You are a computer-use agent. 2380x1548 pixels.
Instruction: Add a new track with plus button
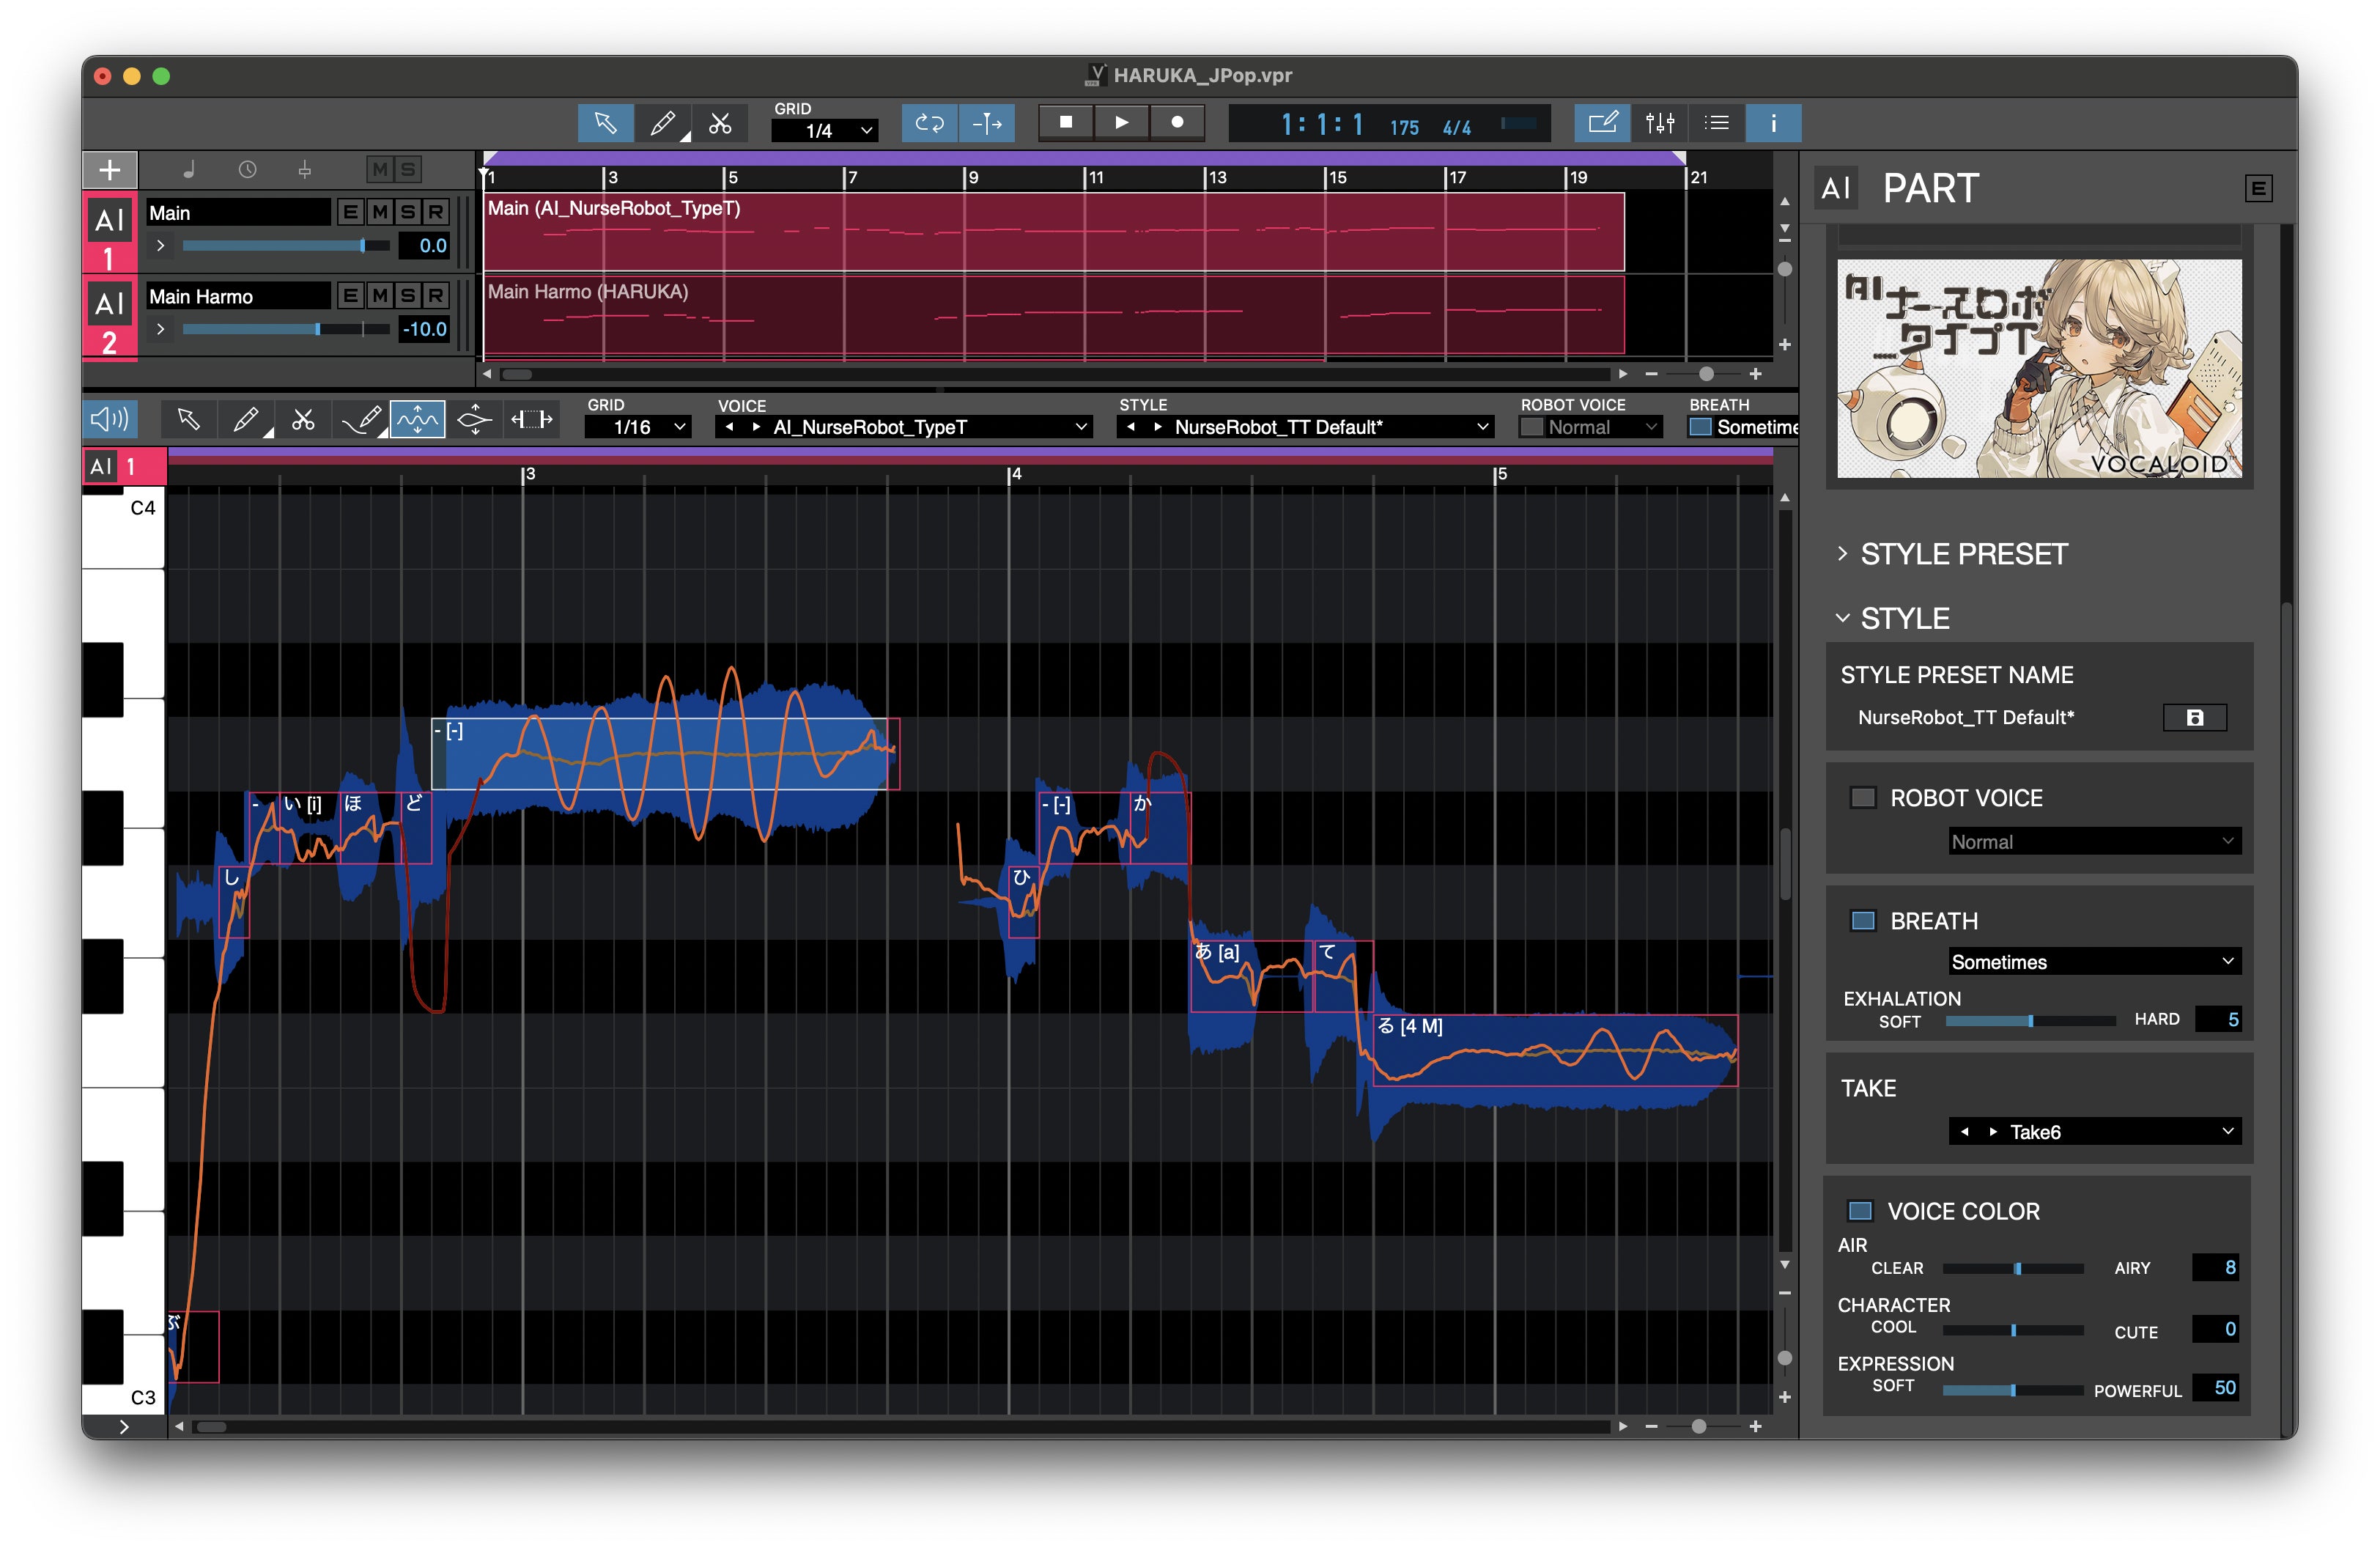pos(110,170)
